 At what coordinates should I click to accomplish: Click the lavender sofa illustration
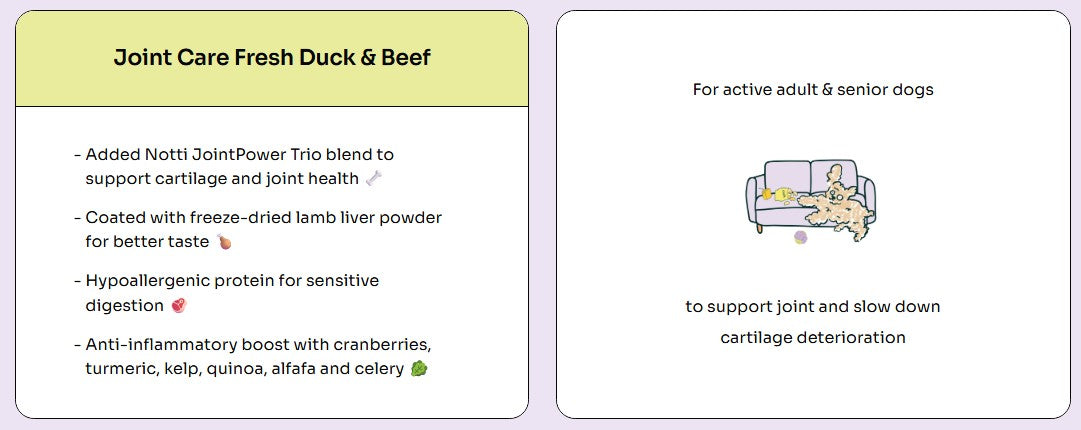coord(811,196)
